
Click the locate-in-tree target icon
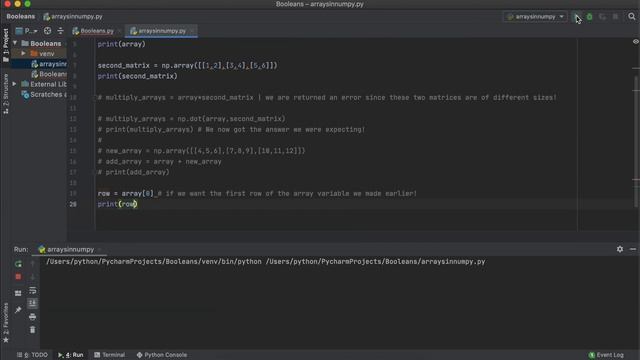[47, 31]
